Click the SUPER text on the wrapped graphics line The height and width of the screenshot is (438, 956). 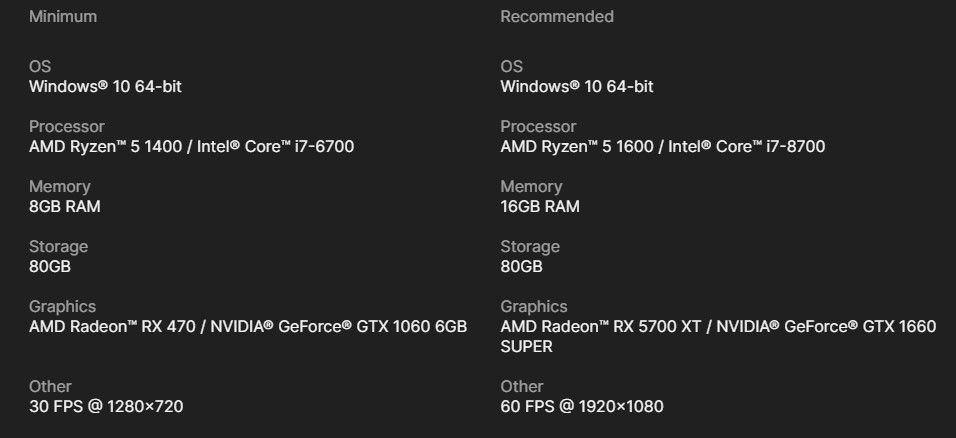[x=527, y=347]
